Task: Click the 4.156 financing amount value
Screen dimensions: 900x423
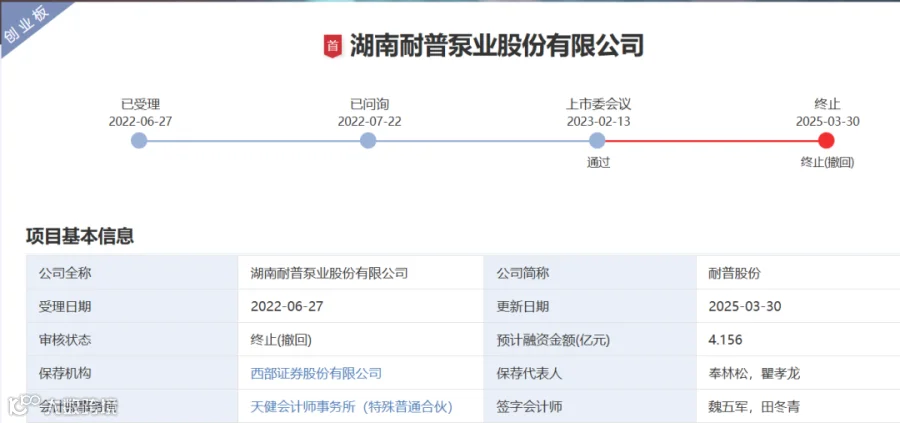Action: click(x=726, y=340)
